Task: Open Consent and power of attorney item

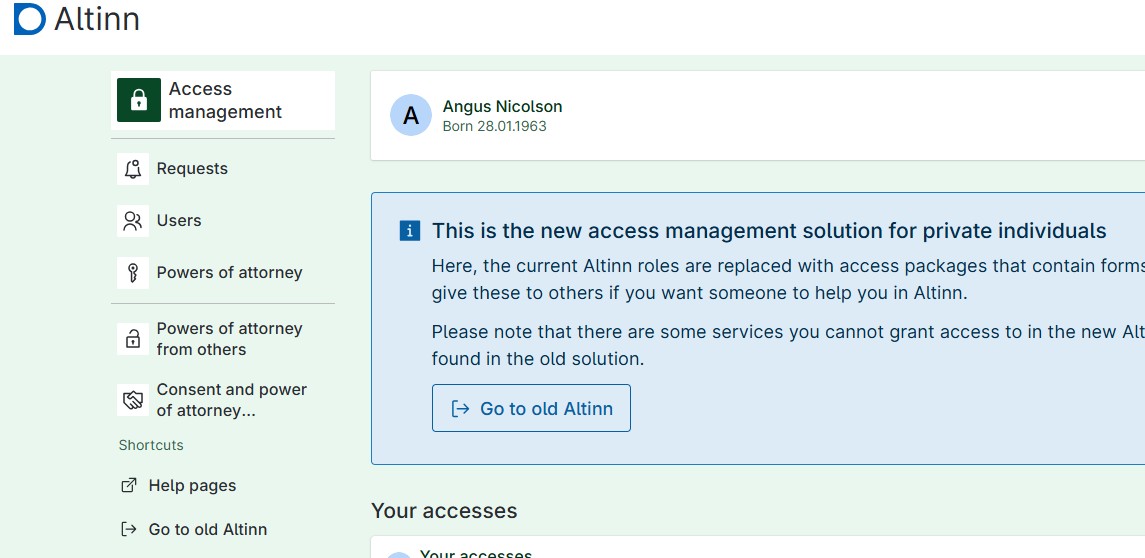Action: point(223,400)
